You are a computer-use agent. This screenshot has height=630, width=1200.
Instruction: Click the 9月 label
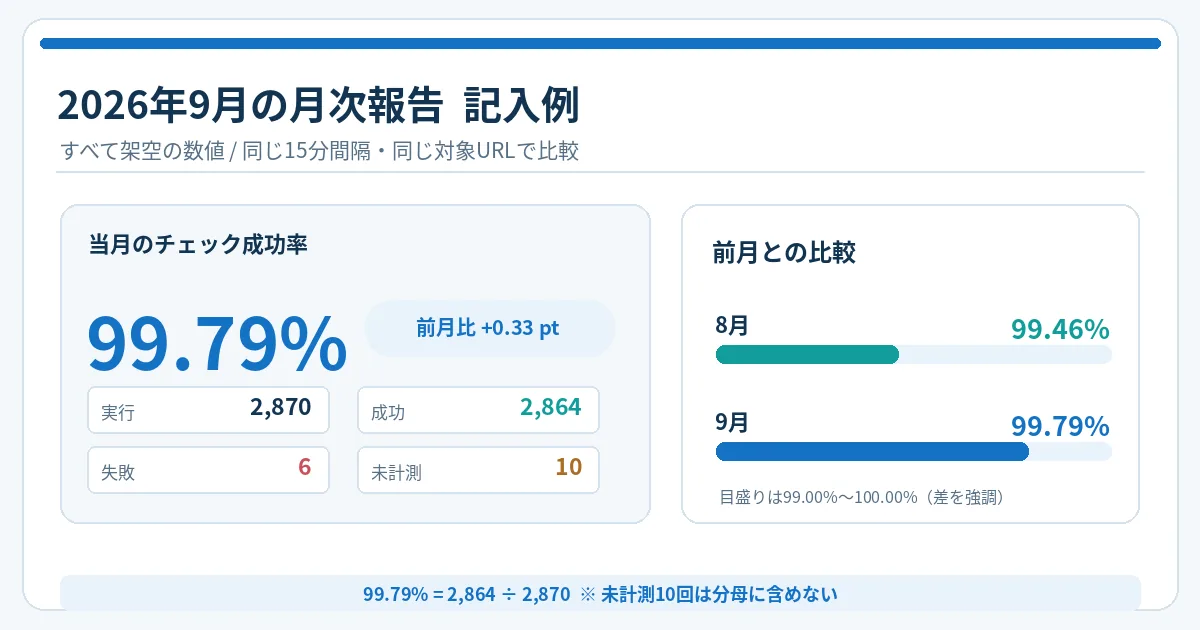pyautogui.click(x=732, y=422)
